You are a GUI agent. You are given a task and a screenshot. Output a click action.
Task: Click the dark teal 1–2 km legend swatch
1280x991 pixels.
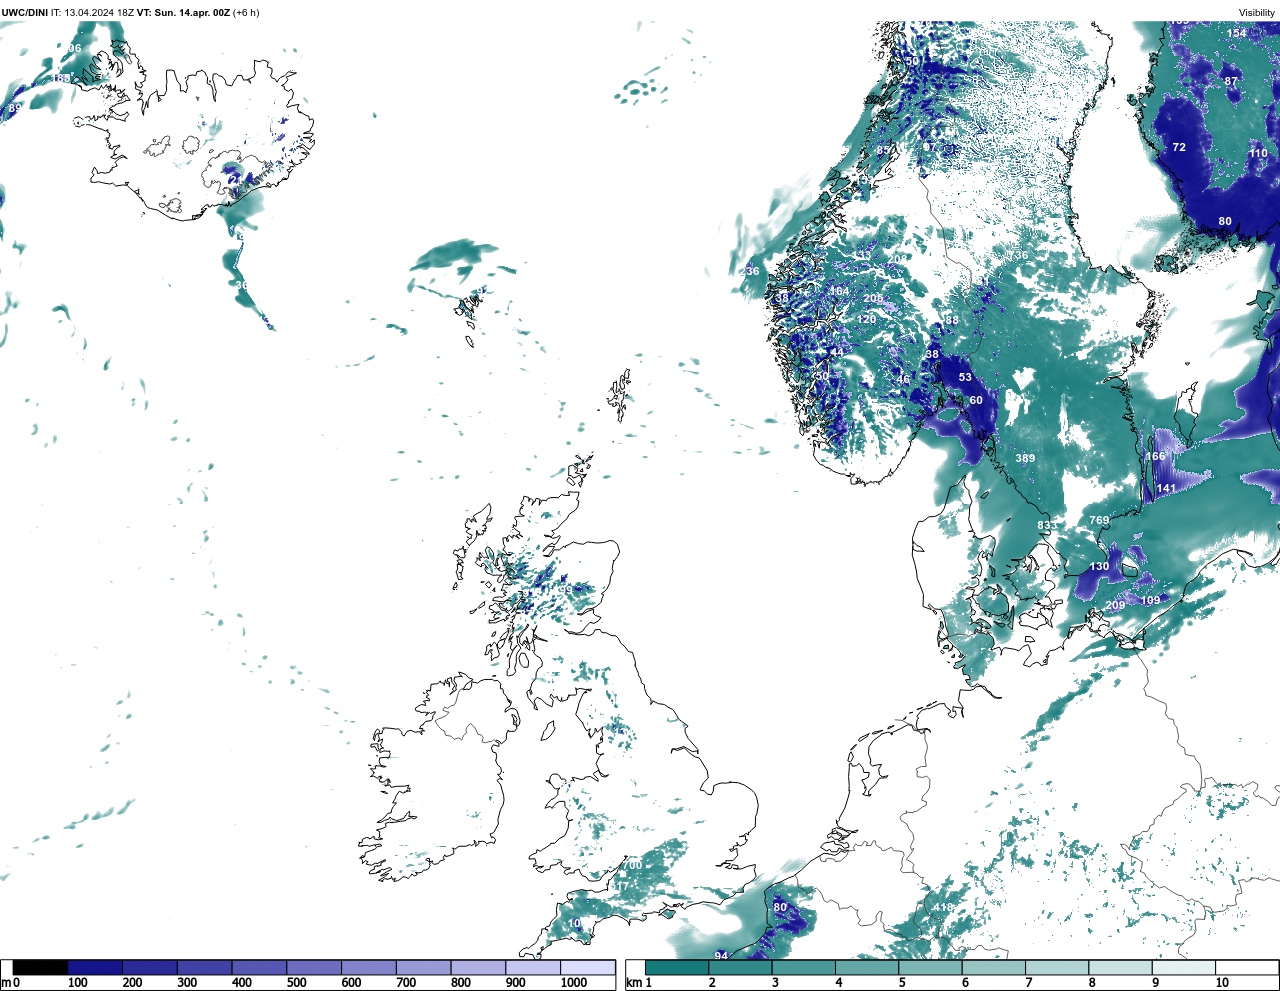tap(677, 967)
